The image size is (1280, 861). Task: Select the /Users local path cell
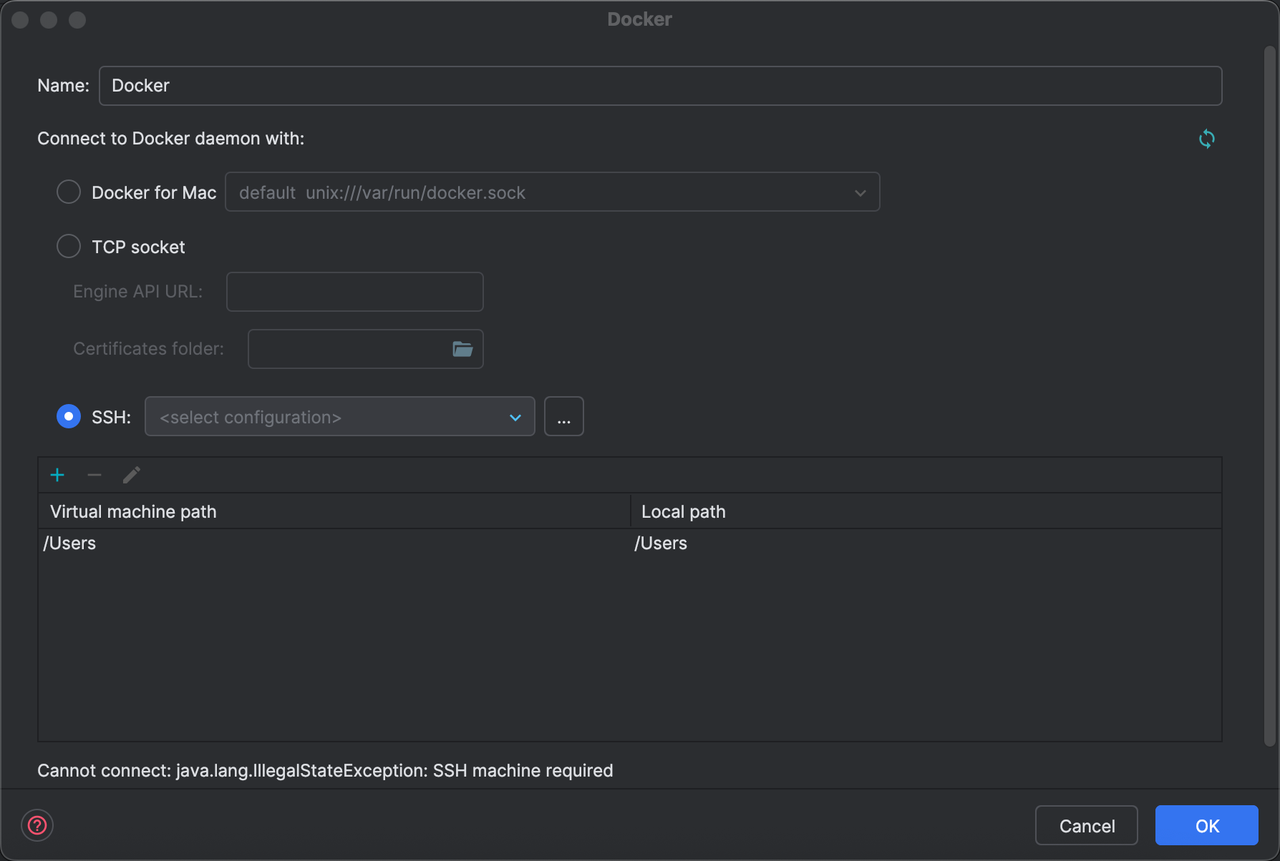click(x=926, y=544)
